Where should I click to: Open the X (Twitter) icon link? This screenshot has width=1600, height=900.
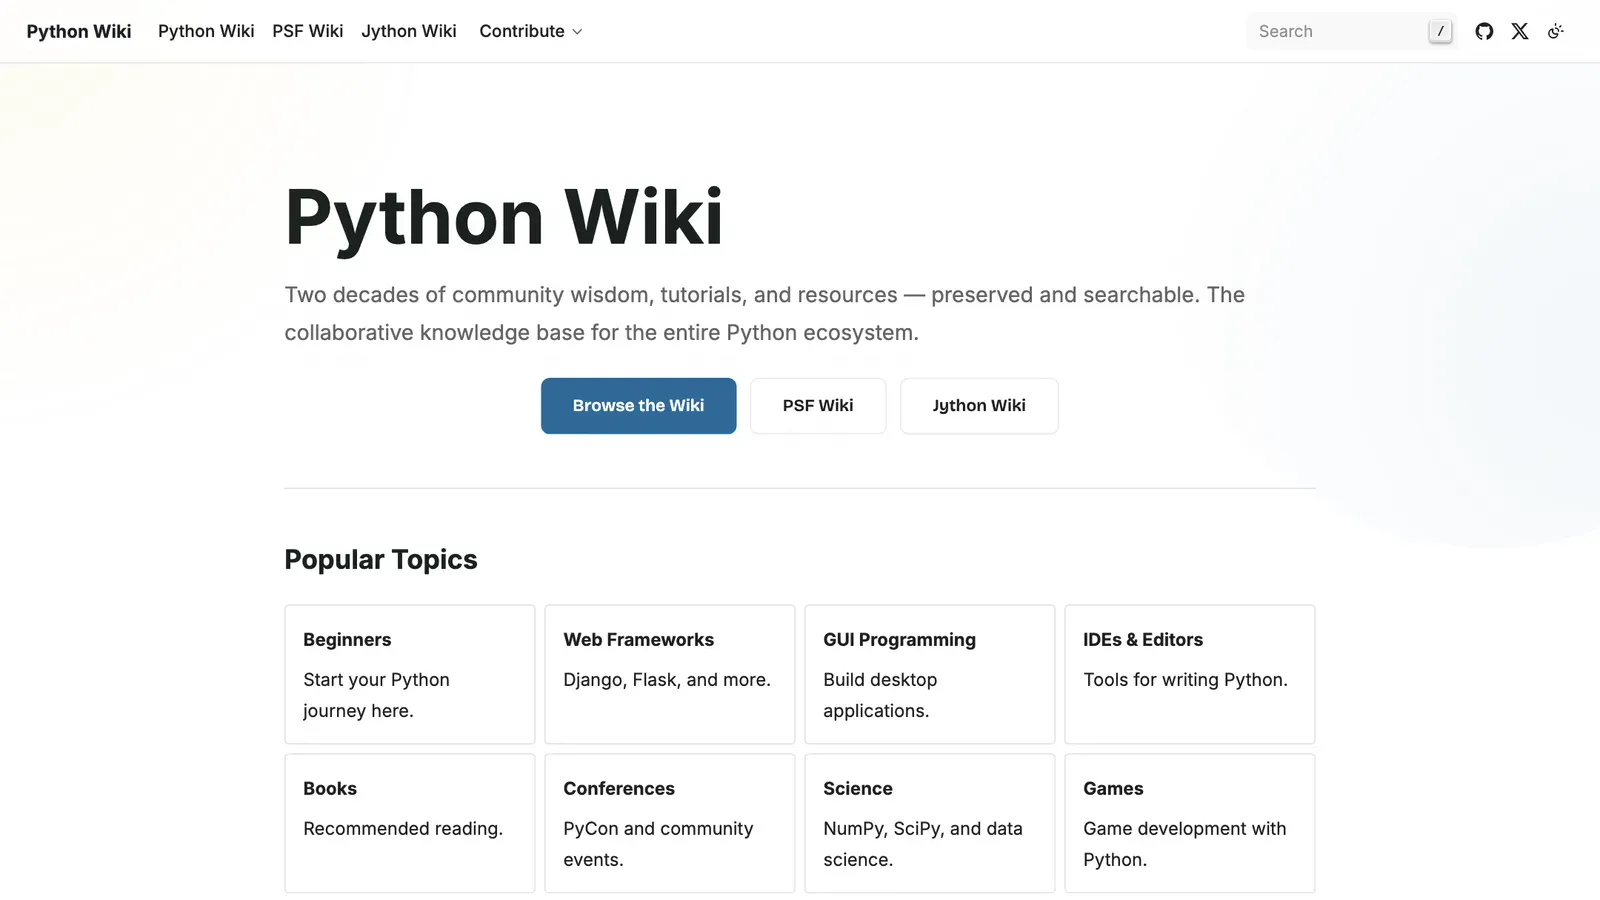click(x=1520, y=31)
